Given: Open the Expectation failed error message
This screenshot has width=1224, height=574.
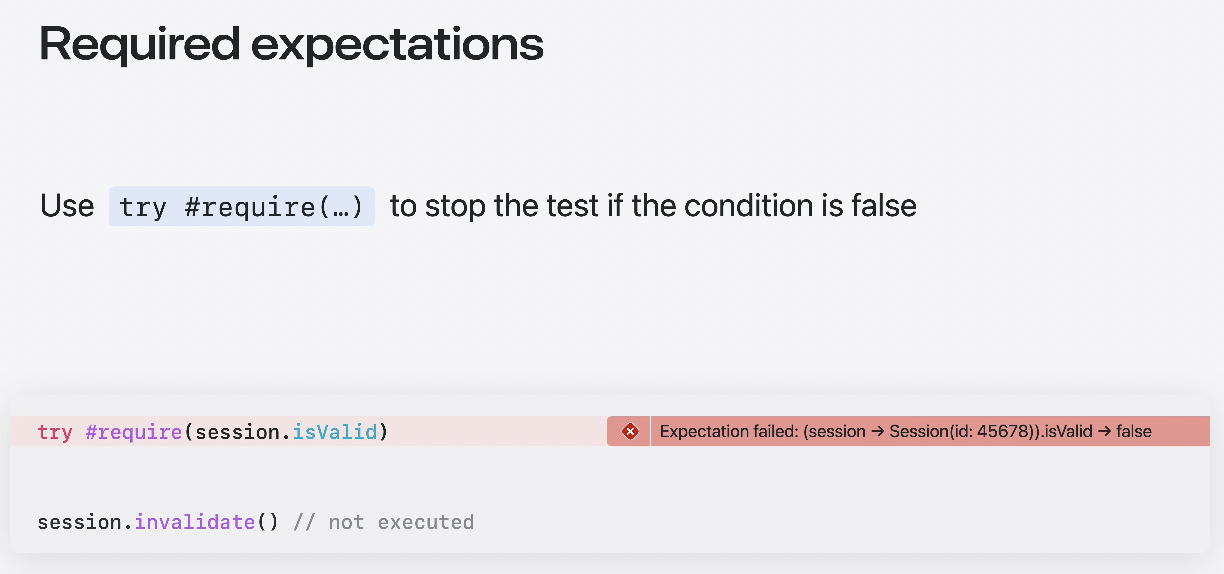Looking at the screenshot, I should 906,432.
